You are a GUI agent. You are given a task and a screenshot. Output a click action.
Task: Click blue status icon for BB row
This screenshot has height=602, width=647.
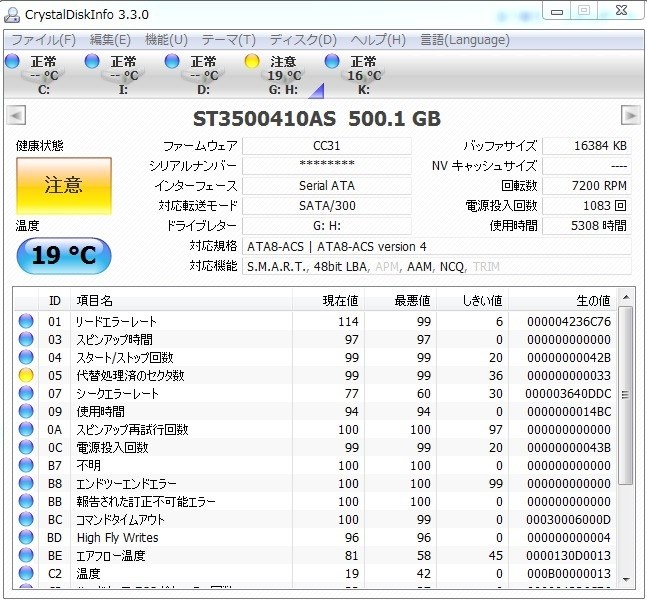coord(26,501)
